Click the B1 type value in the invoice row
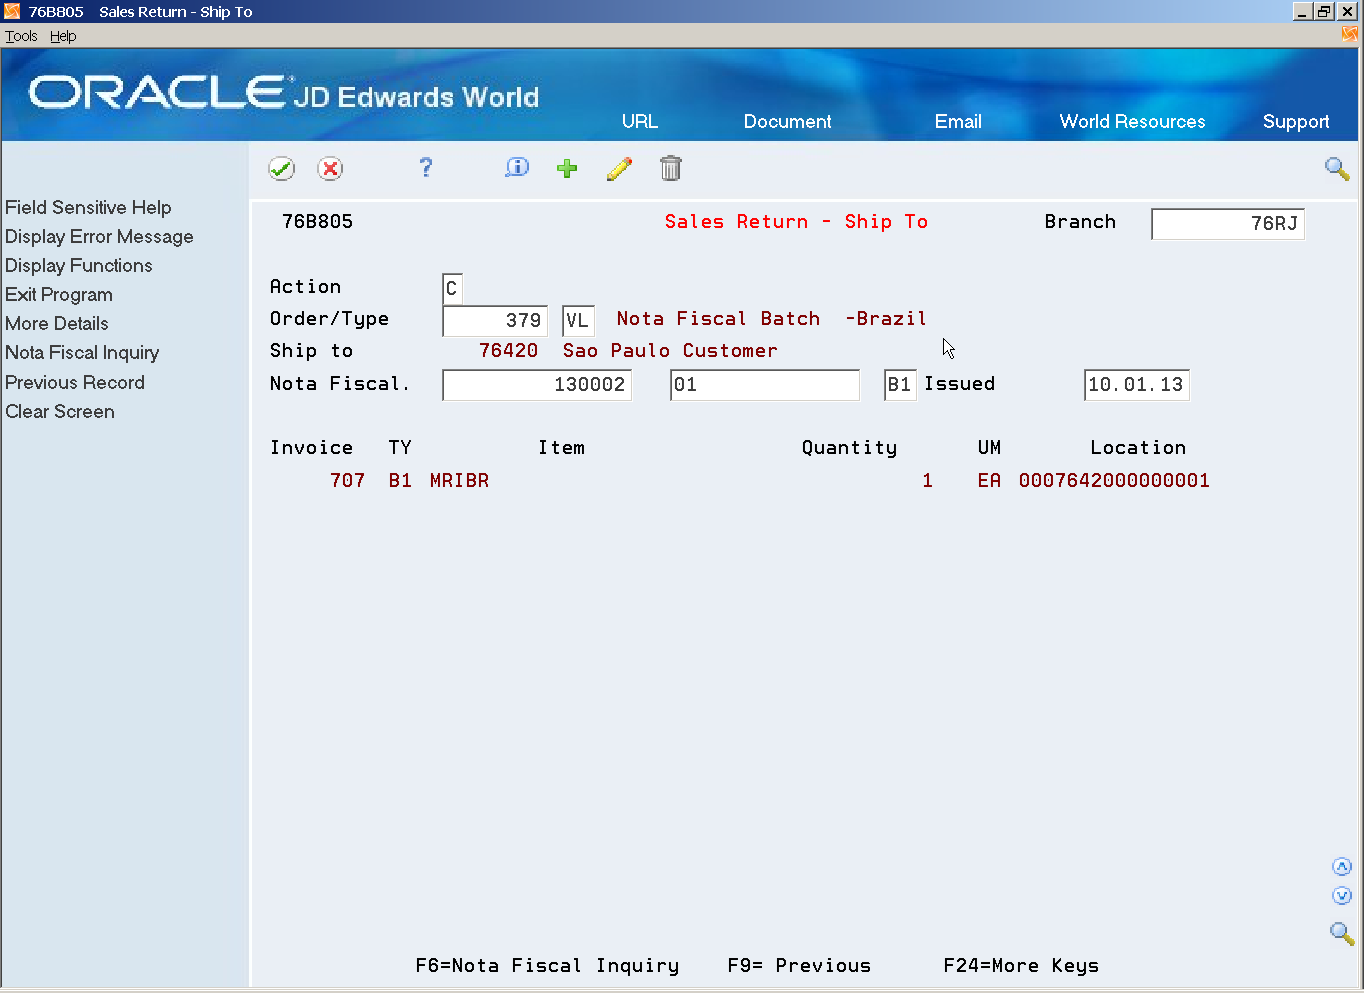 click(401, 481)
